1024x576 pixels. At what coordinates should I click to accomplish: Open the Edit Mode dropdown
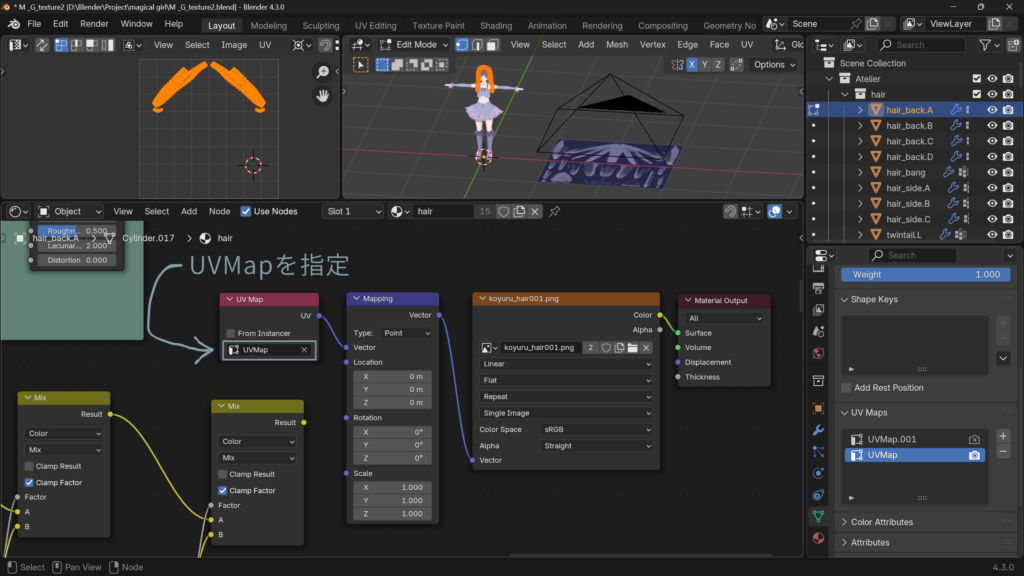click(x=414, y=45)
